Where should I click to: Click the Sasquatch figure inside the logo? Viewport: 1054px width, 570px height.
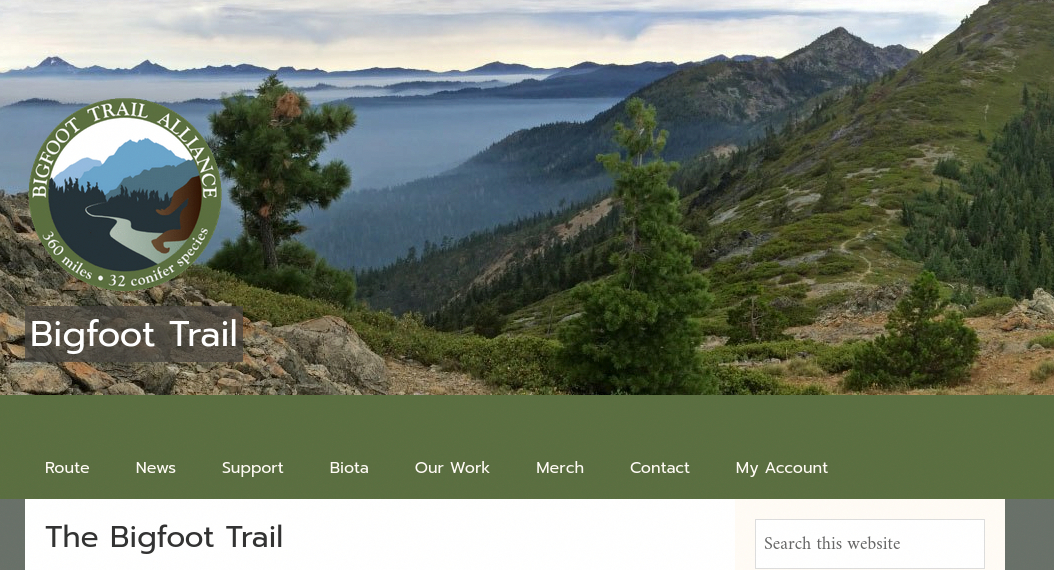(x=178, y=214)
